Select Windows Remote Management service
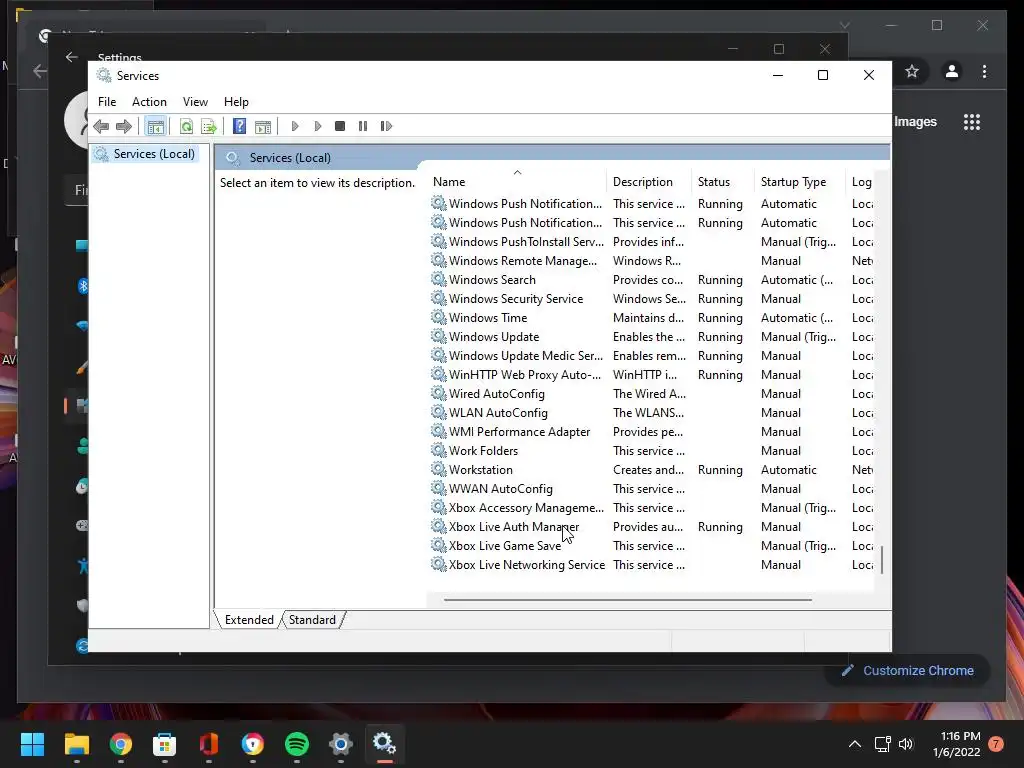 click(651, 261)
